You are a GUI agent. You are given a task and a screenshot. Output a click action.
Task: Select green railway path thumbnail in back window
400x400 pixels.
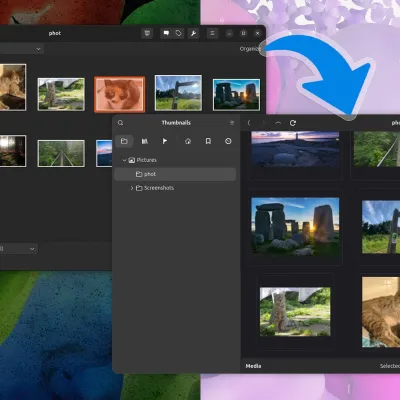point(61,153)
